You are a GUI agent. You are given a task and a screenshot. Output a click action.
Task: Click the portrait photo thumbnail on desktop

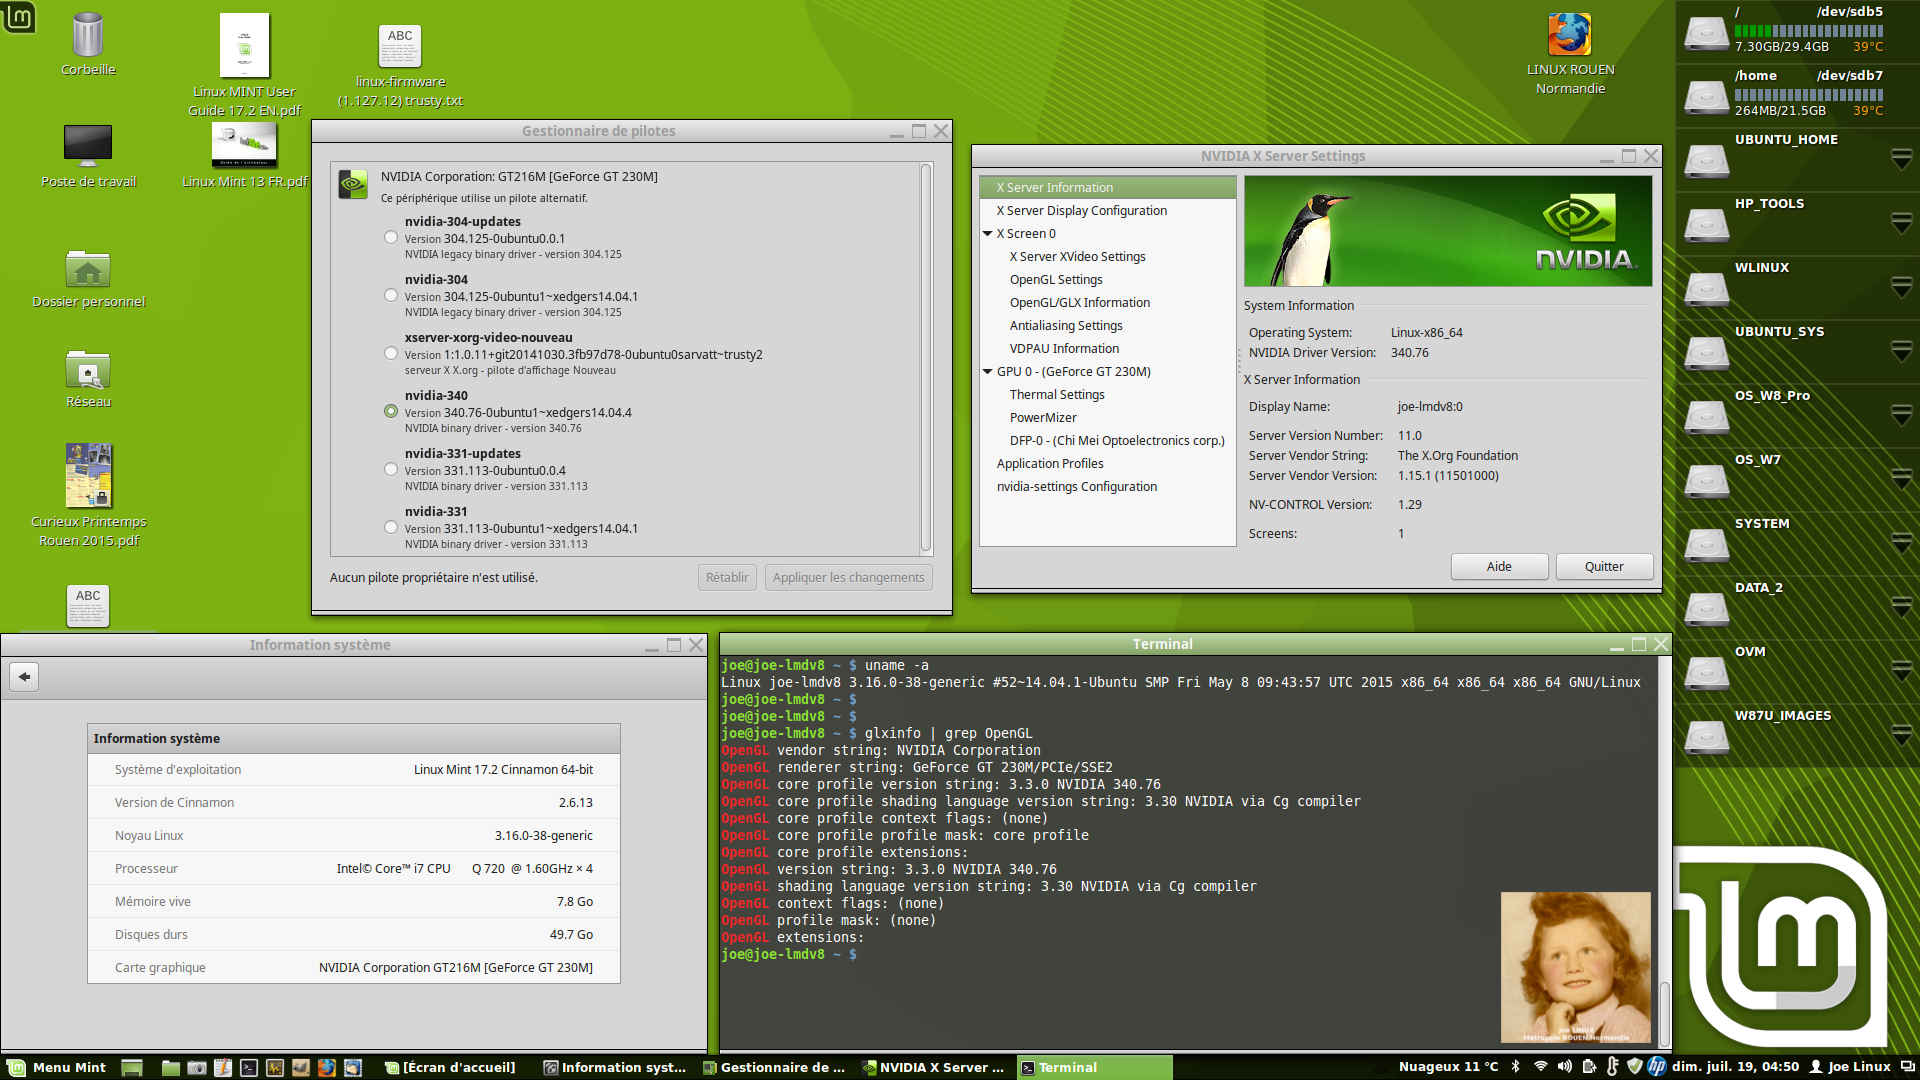coord(1575,967)
